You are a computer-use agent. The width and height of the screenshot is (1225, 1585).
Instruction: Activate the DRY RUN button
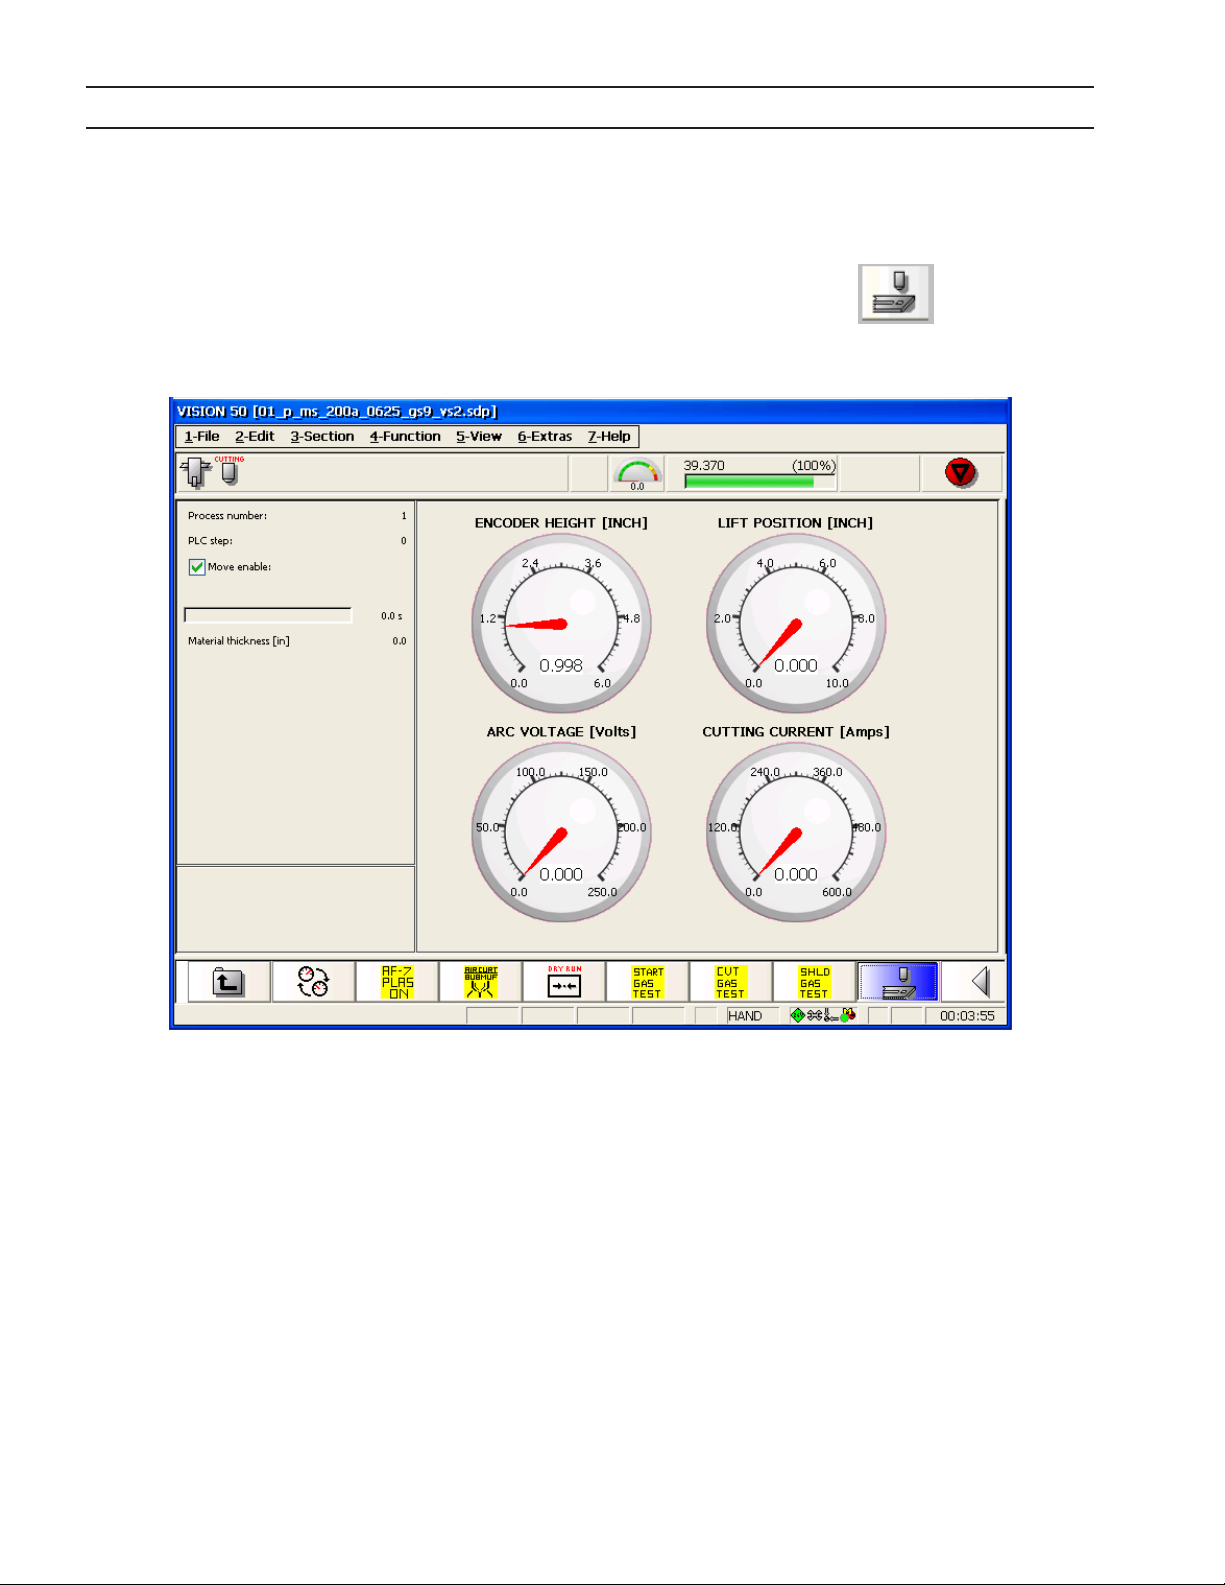tap(564, 982)
